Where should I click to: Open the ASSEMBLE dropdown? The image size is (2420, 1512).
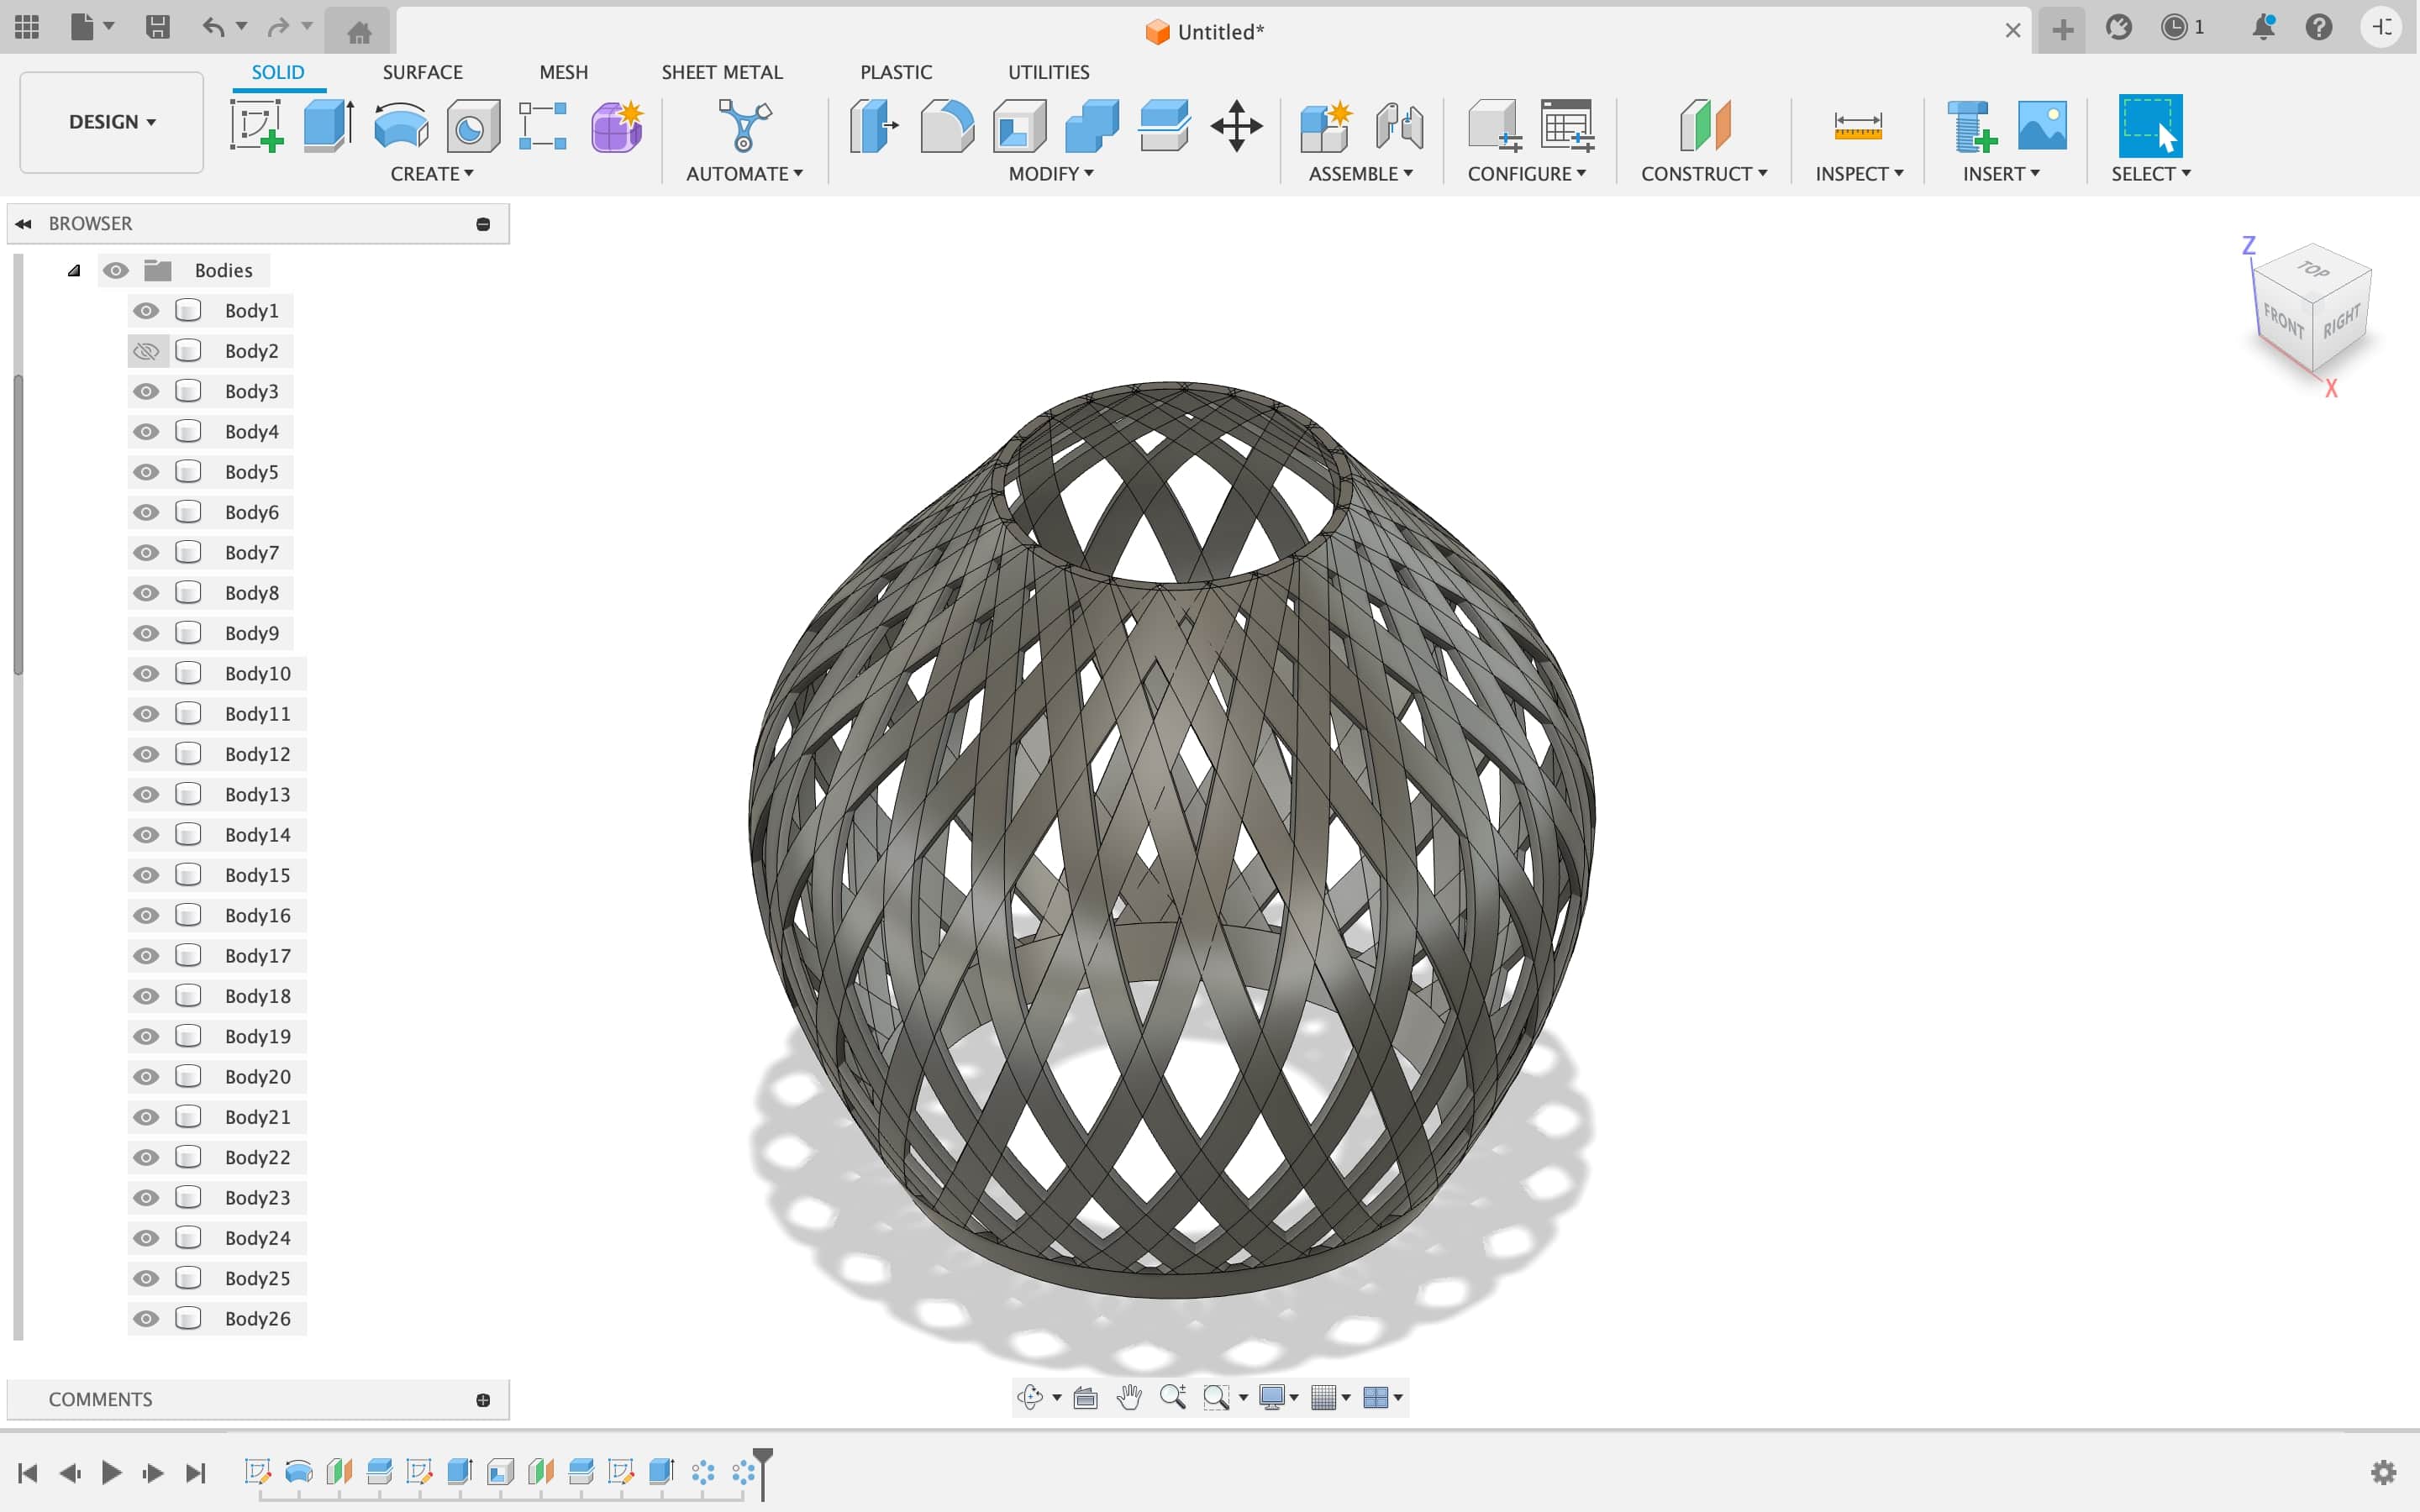(x=1361, y=174)
